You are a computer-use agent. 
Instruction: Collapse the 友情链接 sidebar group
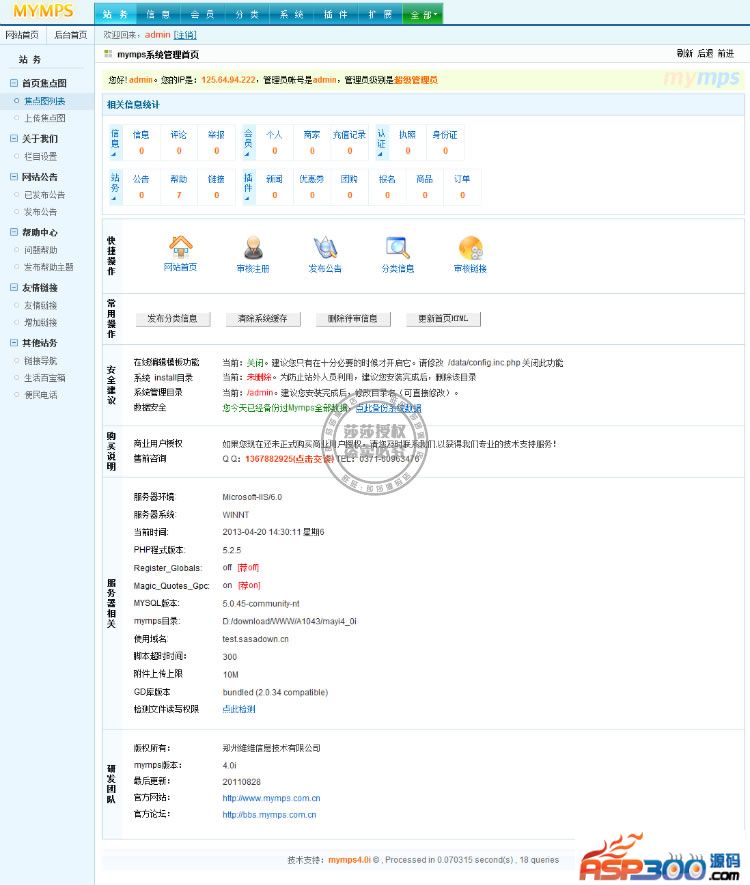(x=14, y=287)
